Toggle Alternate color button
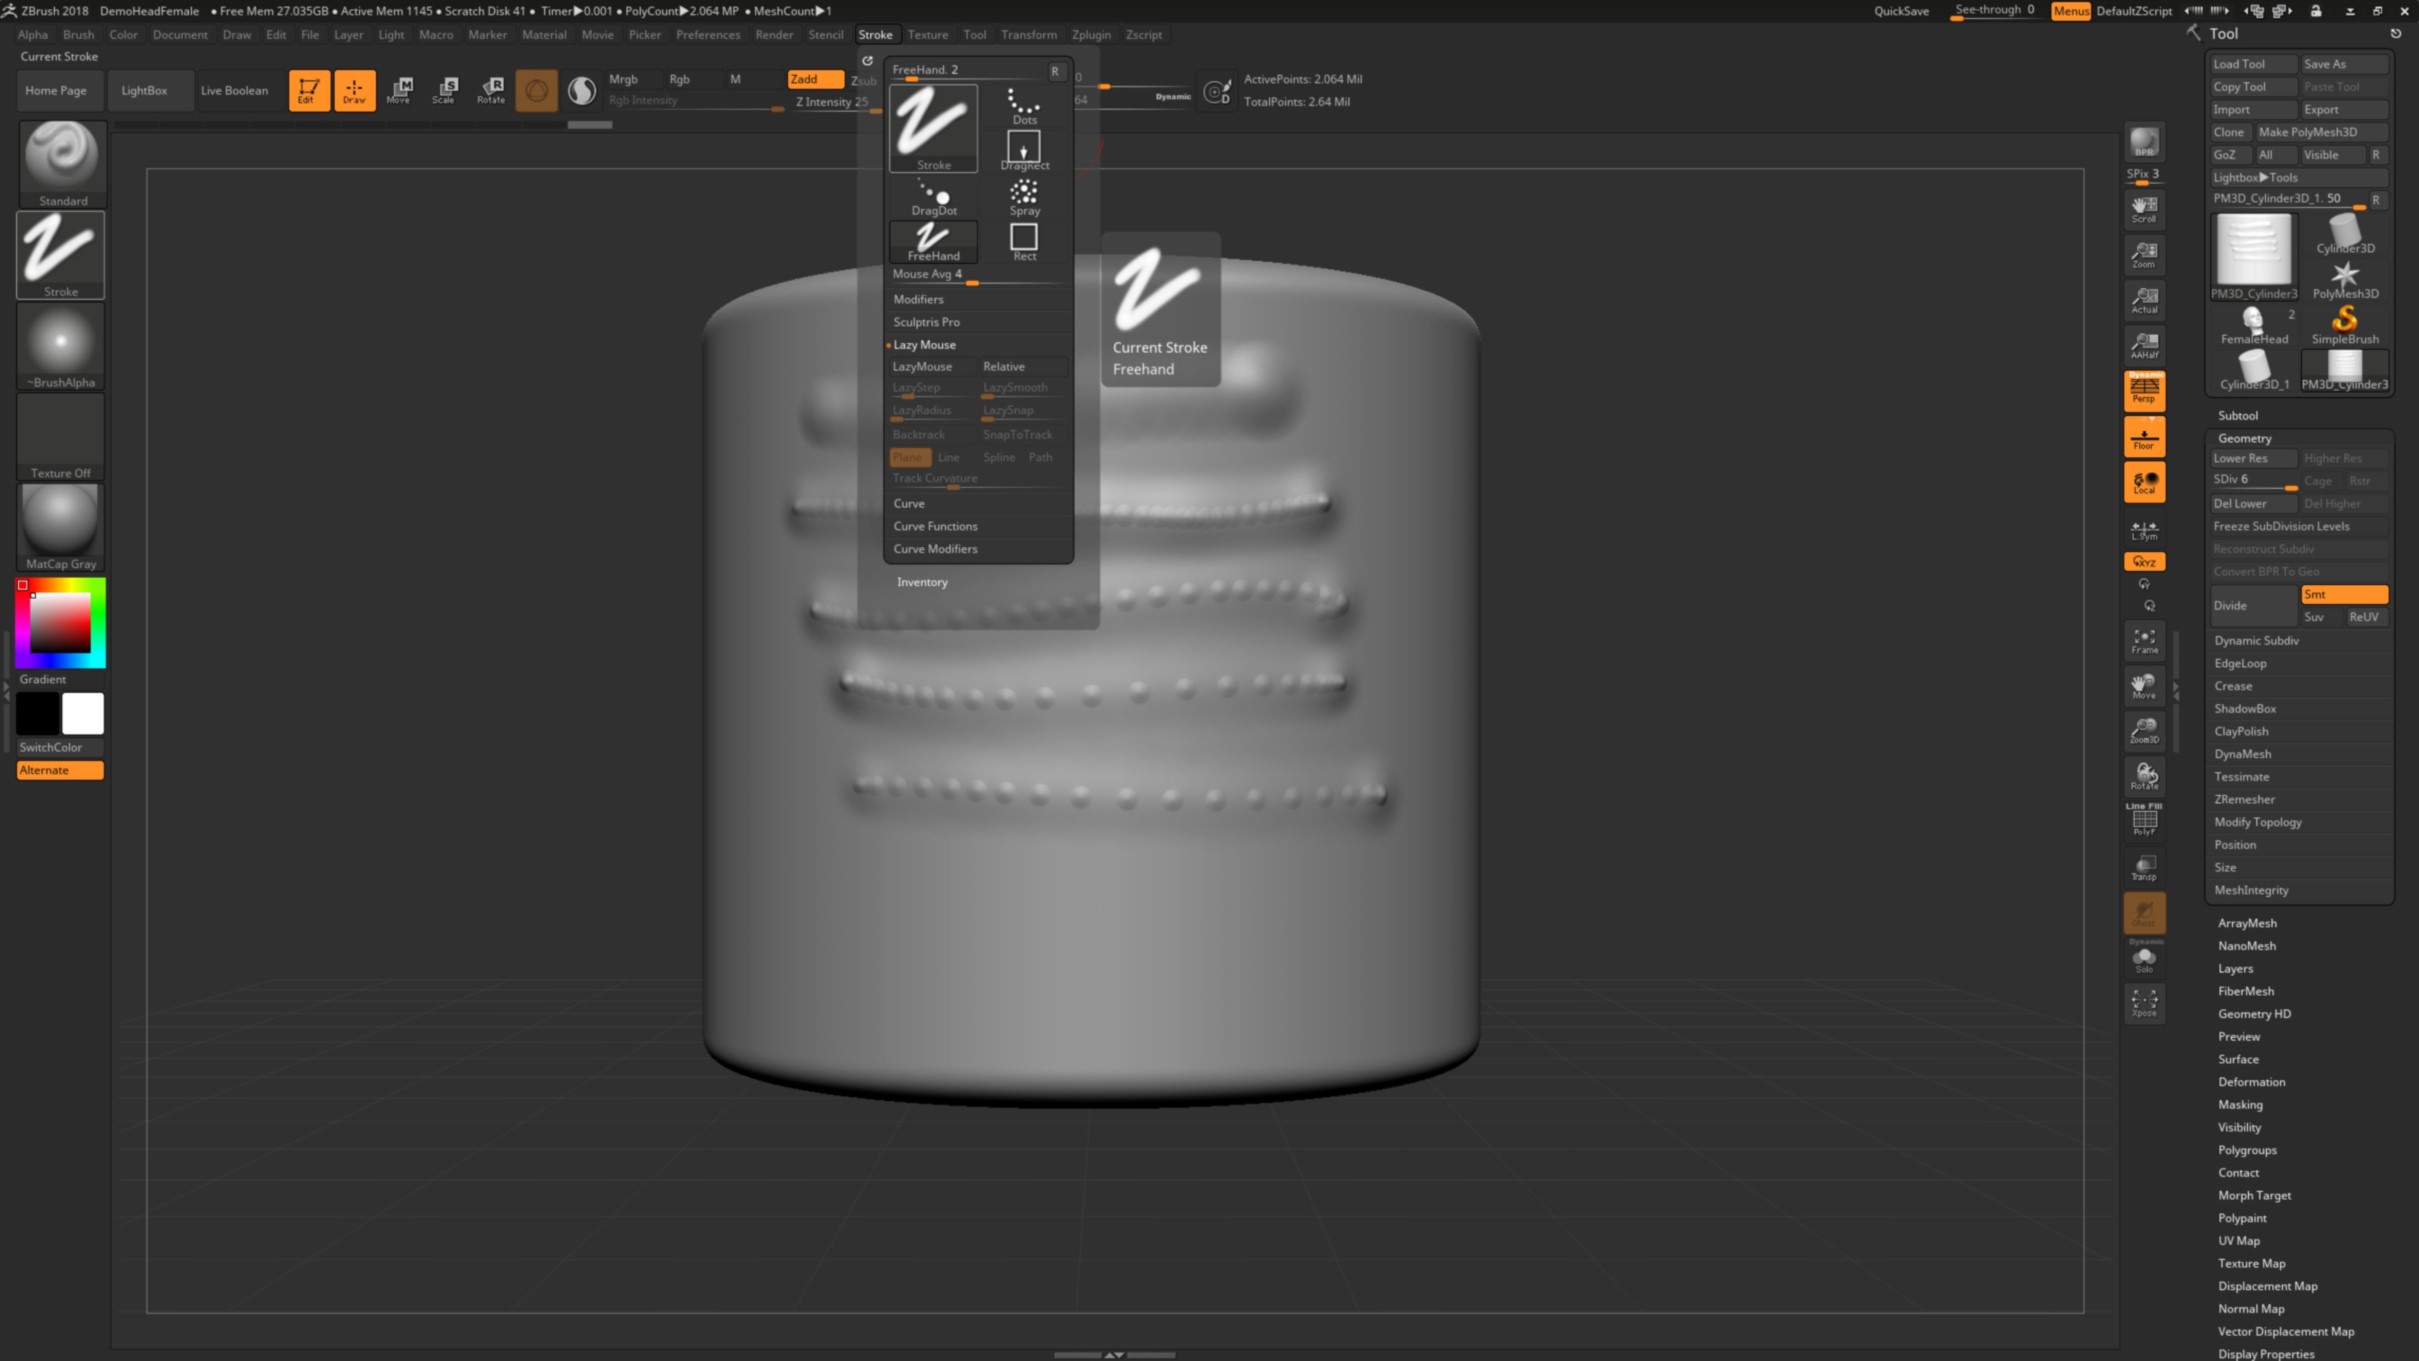The height and width of the screenshot is (1361, 2419). tap(60, 770)
